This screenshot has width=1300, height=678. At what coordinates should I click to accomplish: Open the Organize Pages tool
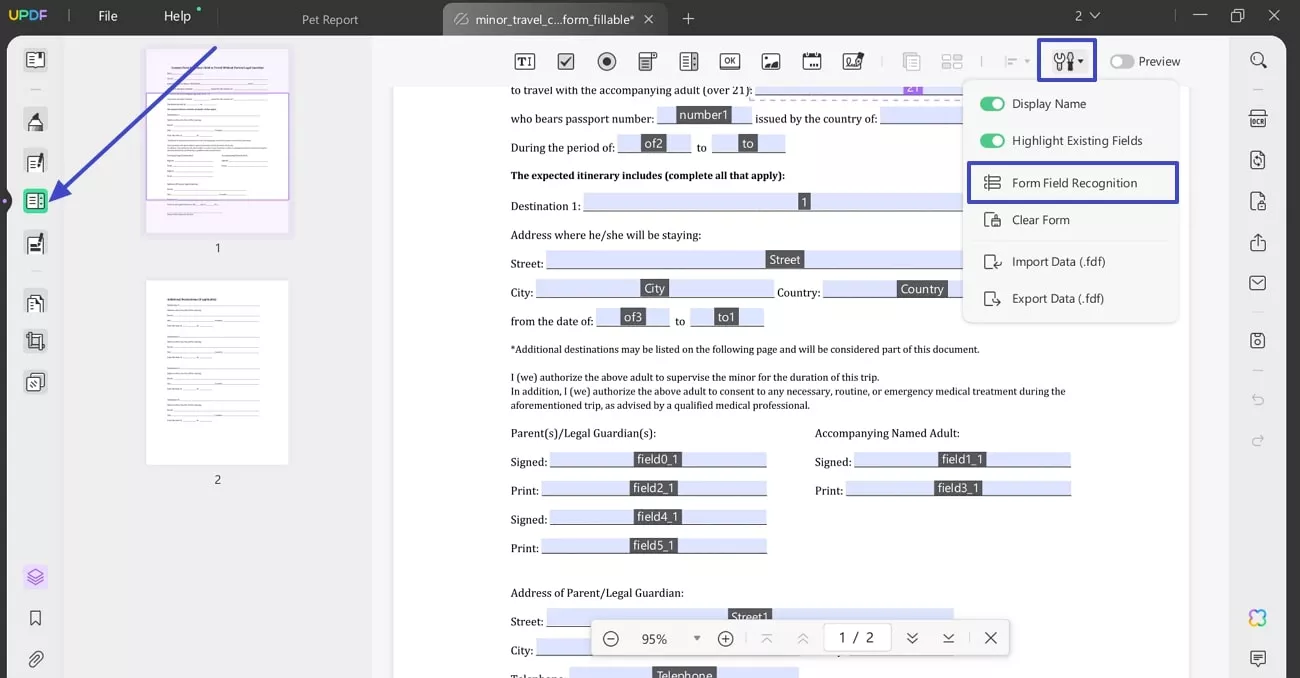(x=36, y=302)
